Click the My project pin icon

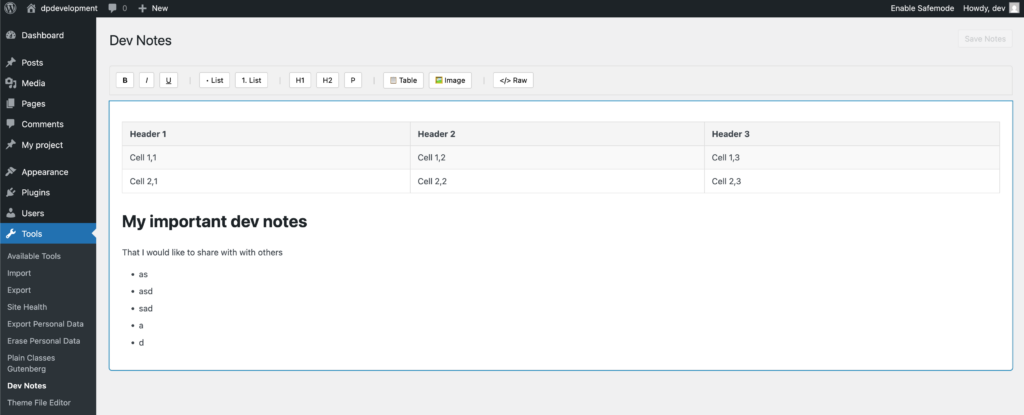coord(10,144)
